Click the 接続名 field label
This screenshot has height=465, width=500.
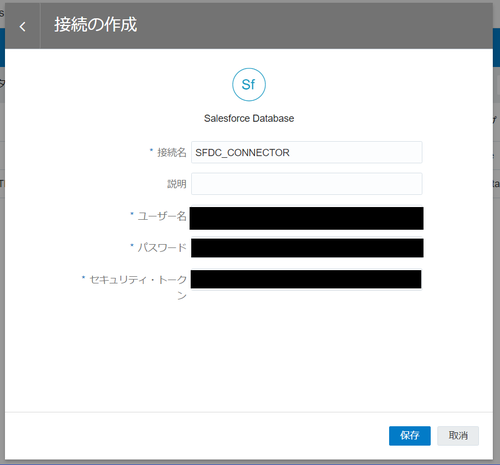click(172, 152)
